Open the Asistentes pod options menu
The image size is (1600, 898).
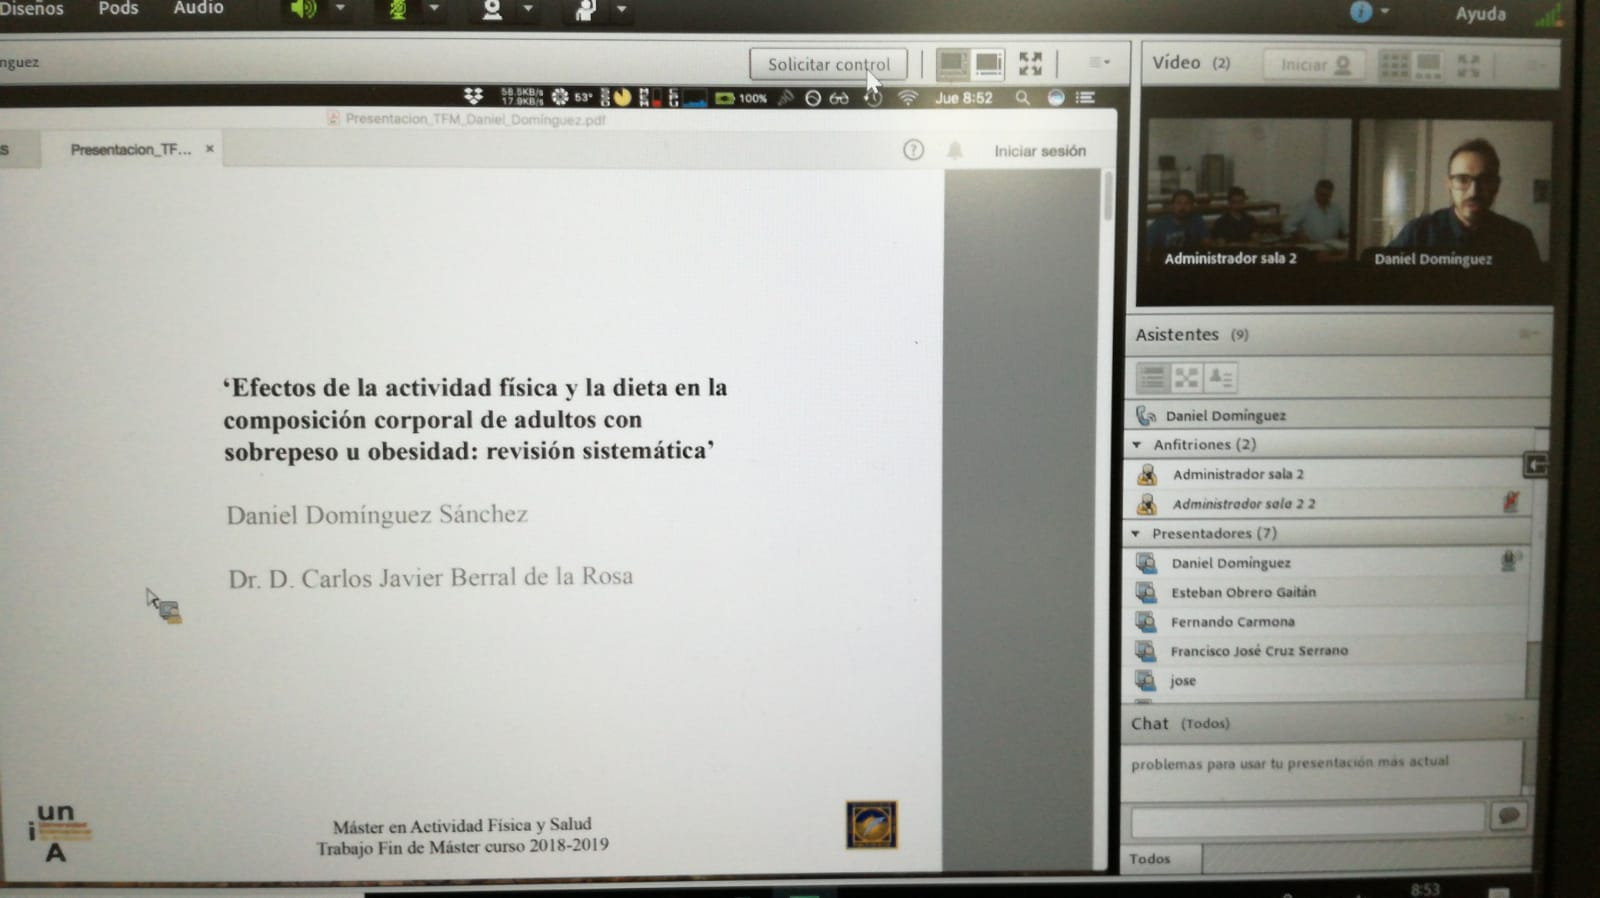pos(1528,334)
